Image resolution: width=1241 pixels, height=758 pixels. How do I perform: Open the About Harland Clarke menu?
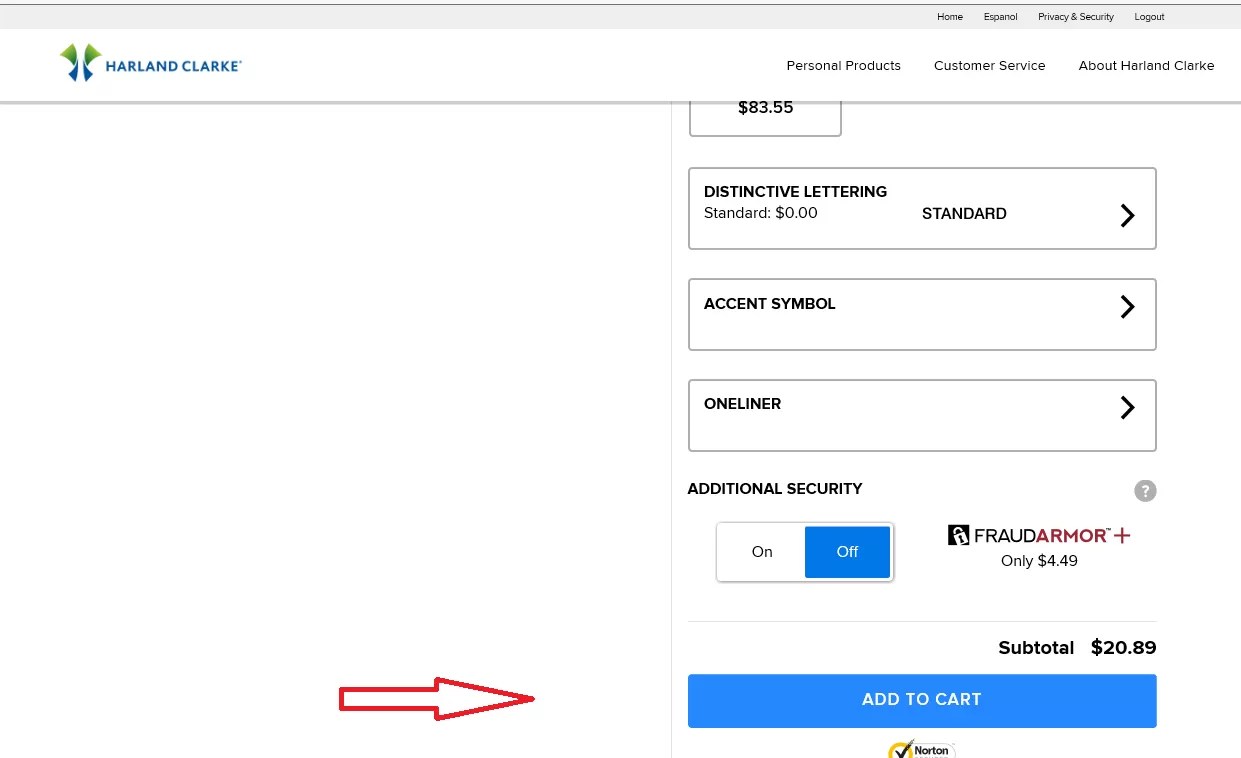[x=1146, y=65]
